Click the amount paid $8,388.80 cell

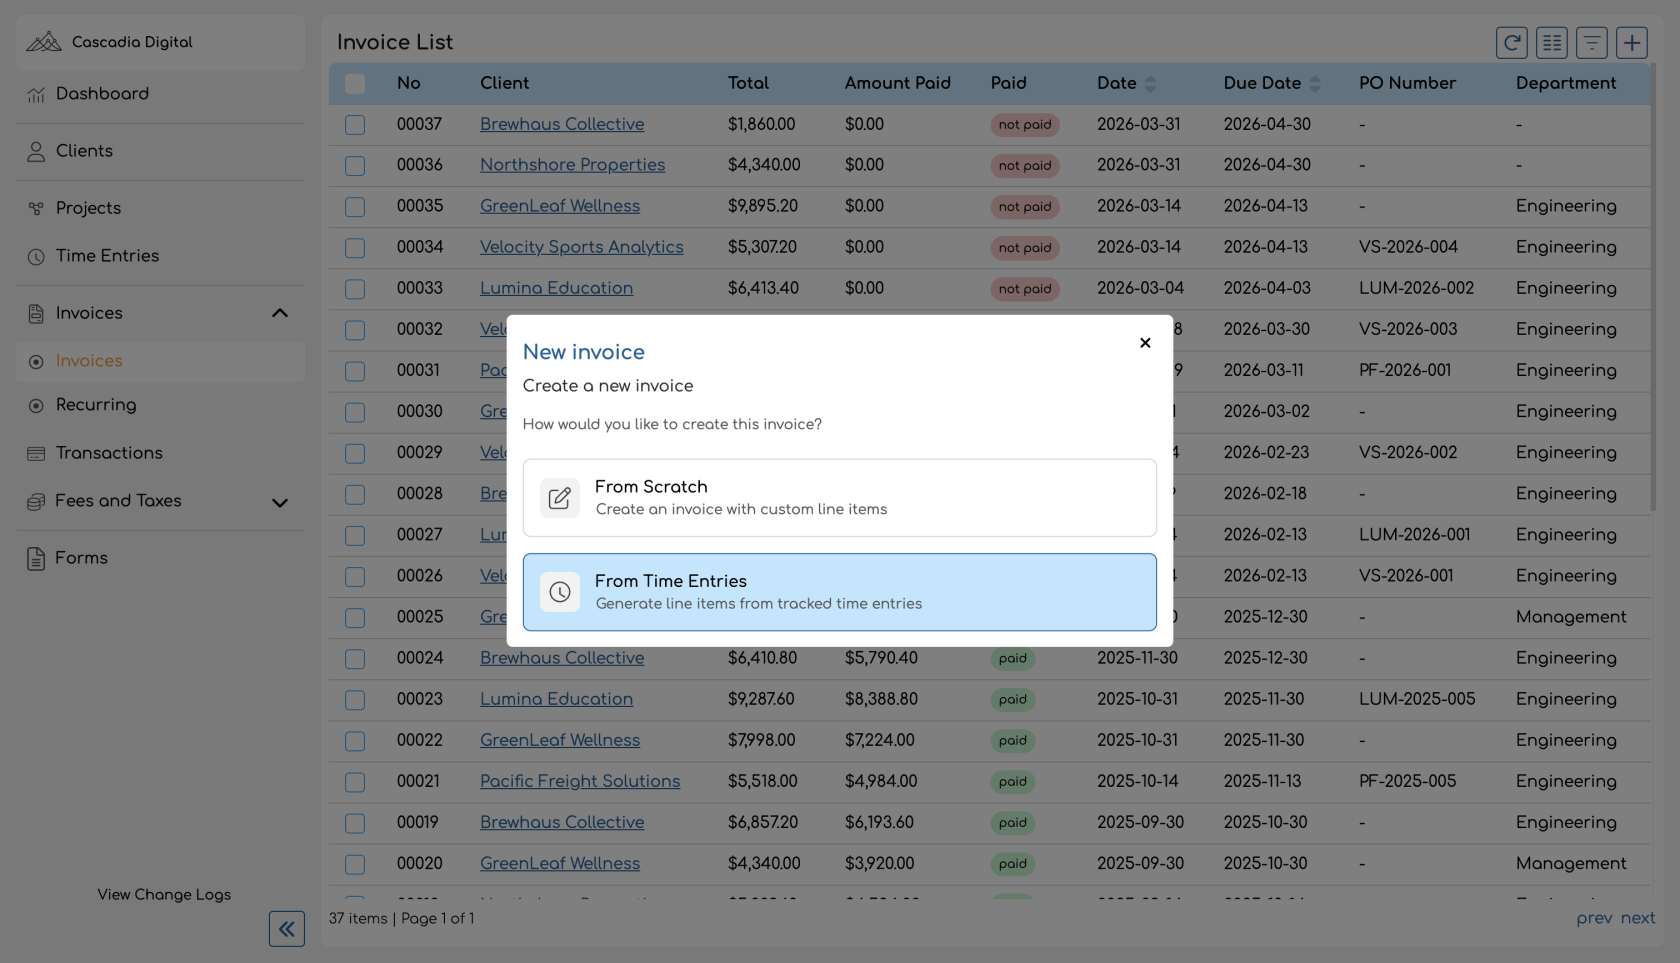point(881,699)
